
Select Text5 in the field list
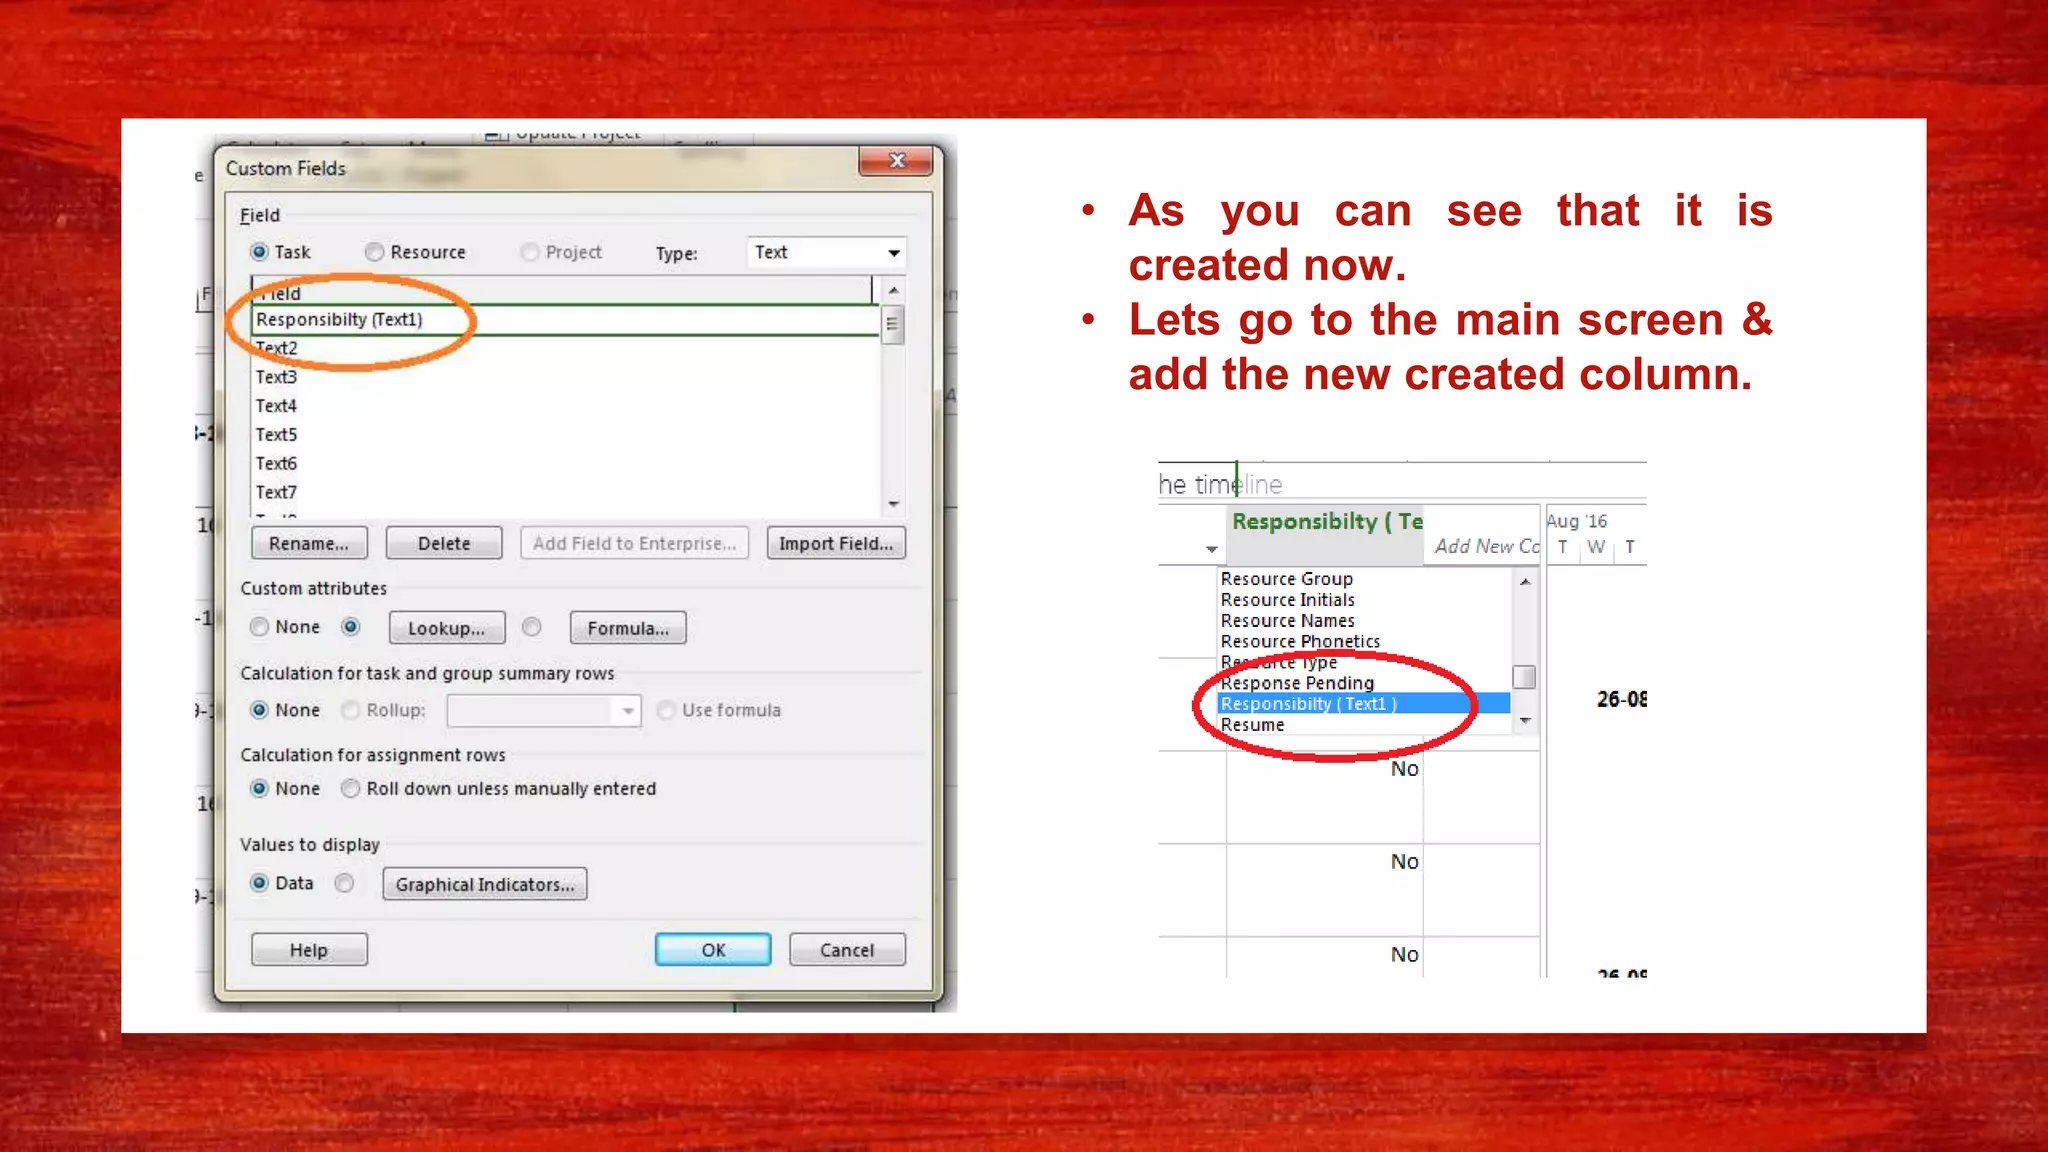[x=565, y=435]
